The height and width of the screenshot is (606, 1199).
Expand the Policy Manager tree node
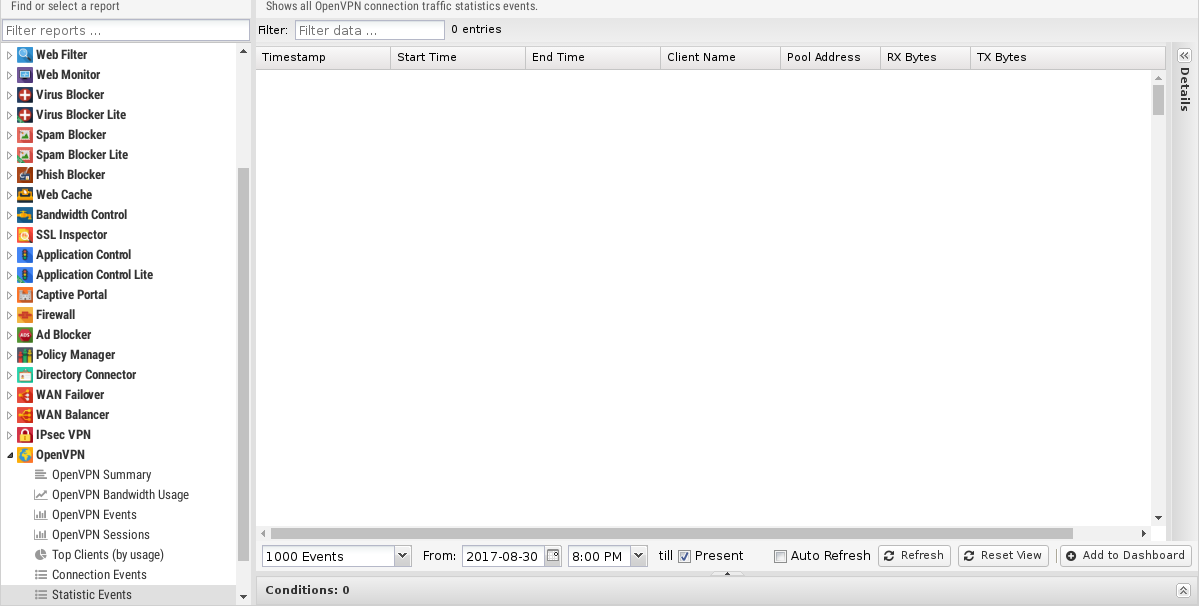tap(9, 355)
